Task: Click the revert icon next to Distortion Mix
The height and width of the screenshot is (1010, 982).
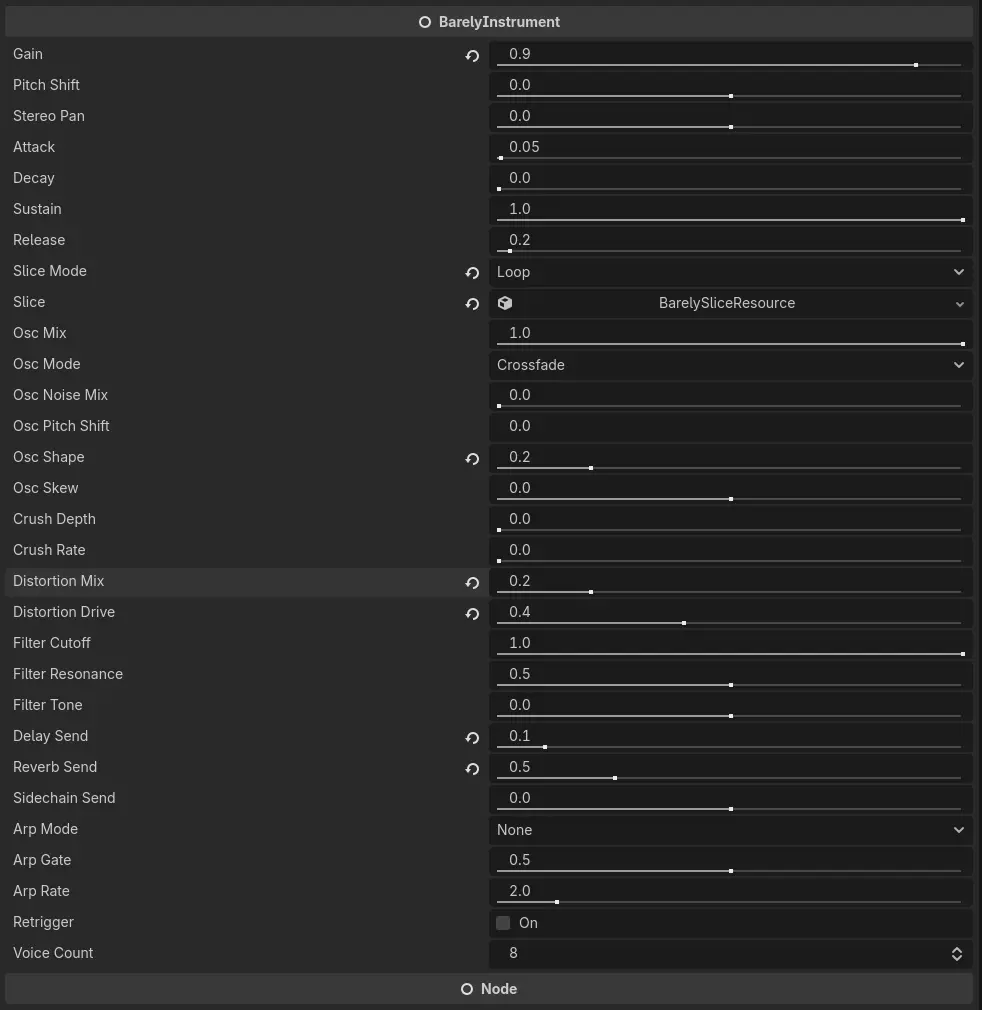Action: (472, 582)
